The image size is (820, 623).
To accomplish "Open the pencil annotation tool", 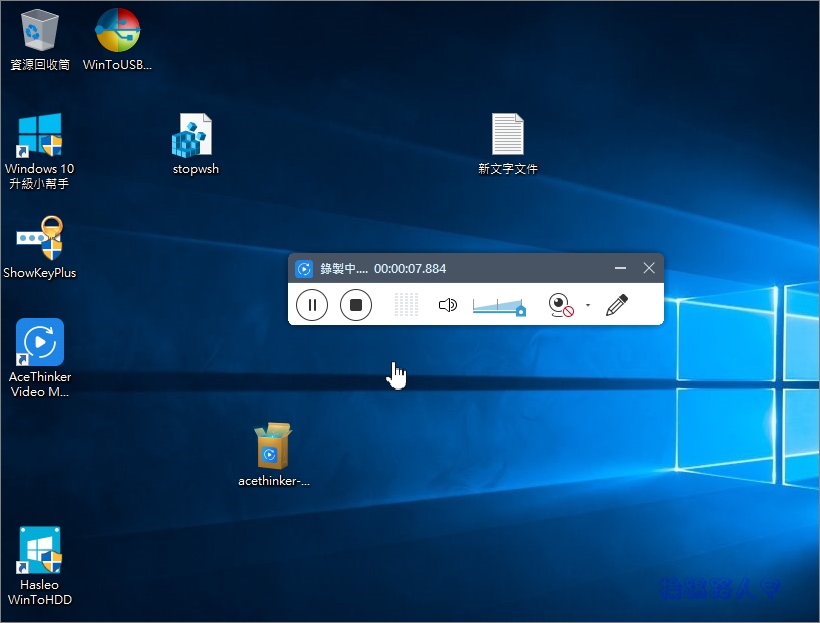I will click(617, 305).
